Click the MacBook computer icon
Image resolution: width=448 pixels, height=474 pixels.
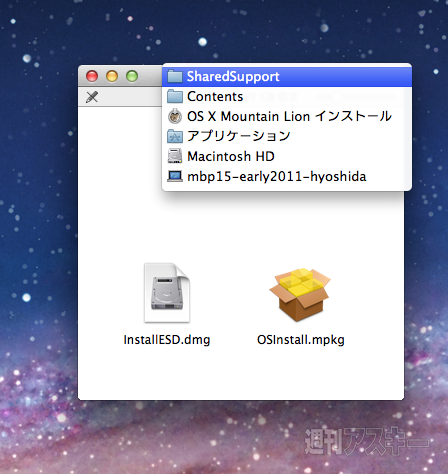[x=175, y=176]
